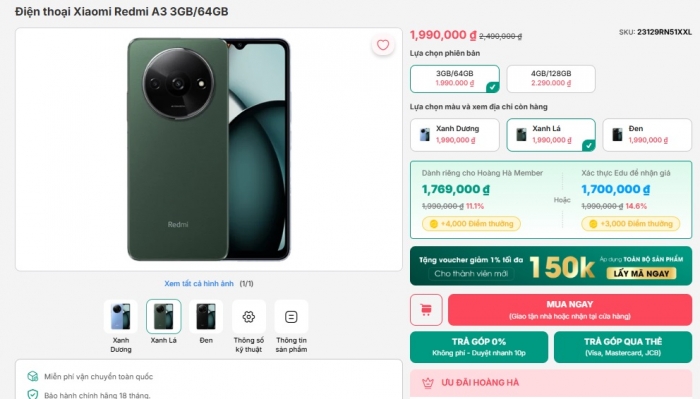Screen dimensions: 700x399
Task: Pick the Xanh Lá color option
Action: [551, 134]
